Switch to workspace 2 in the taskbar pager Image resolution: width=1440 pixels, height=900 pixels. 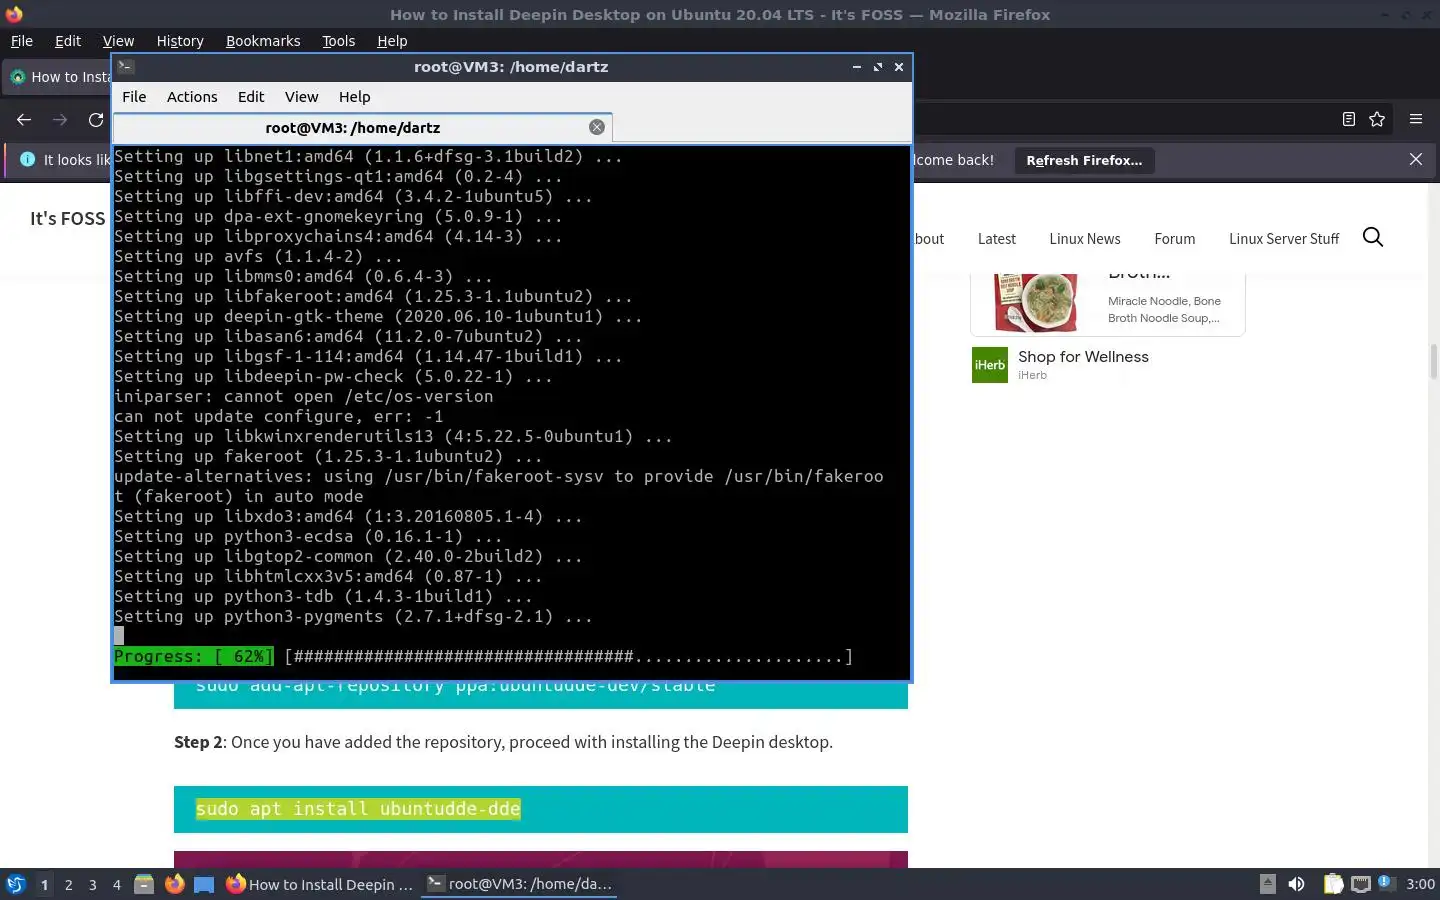pyautogui.click(x=68, y=885)
